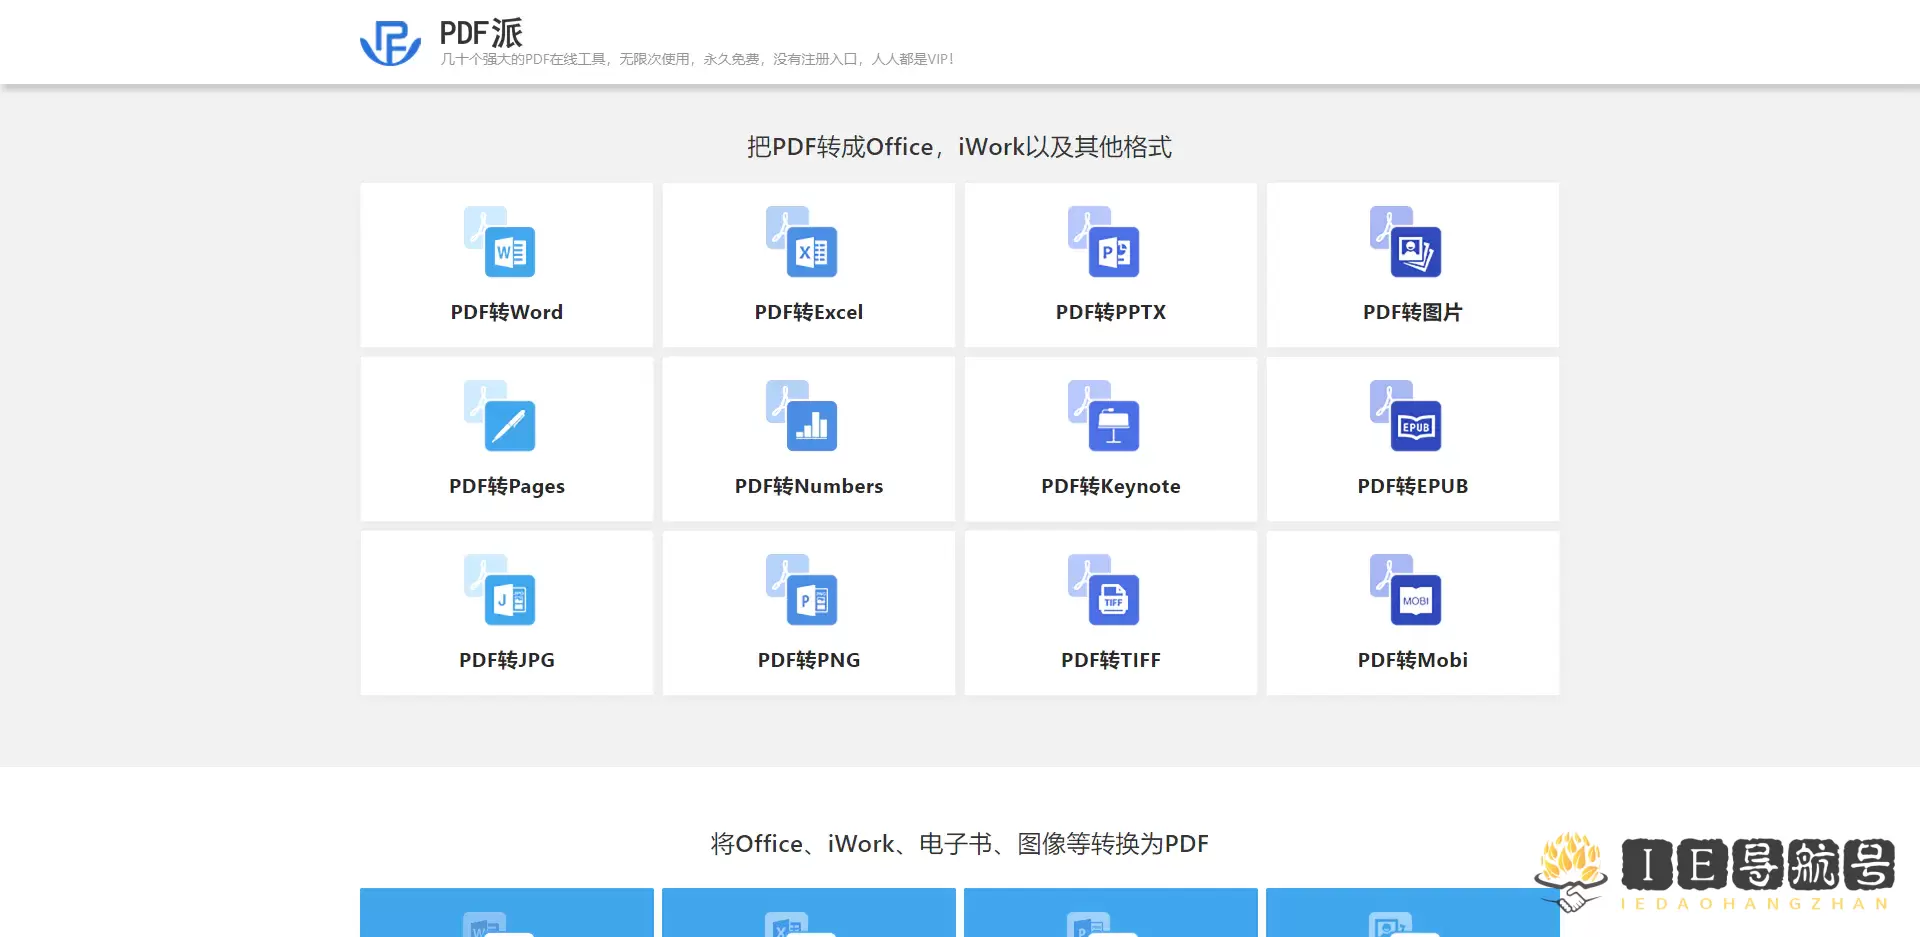Open the second blue Excel-to-PDF card
This screenshot has width=1920, height=937.
coord(809,912)
